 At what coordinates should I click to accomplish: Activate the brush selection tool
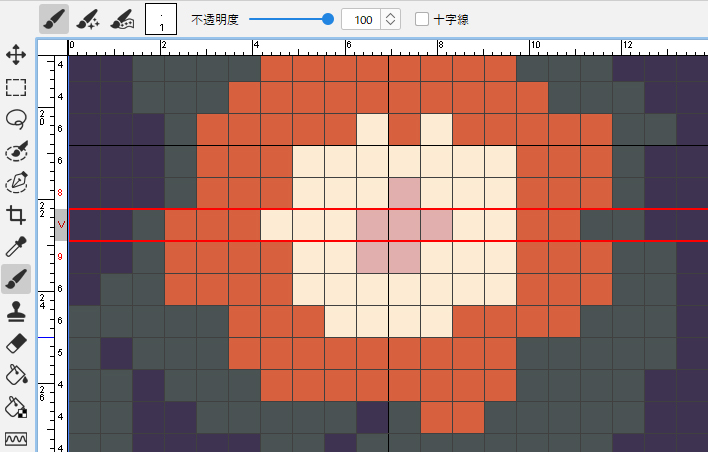click(15, 151)
